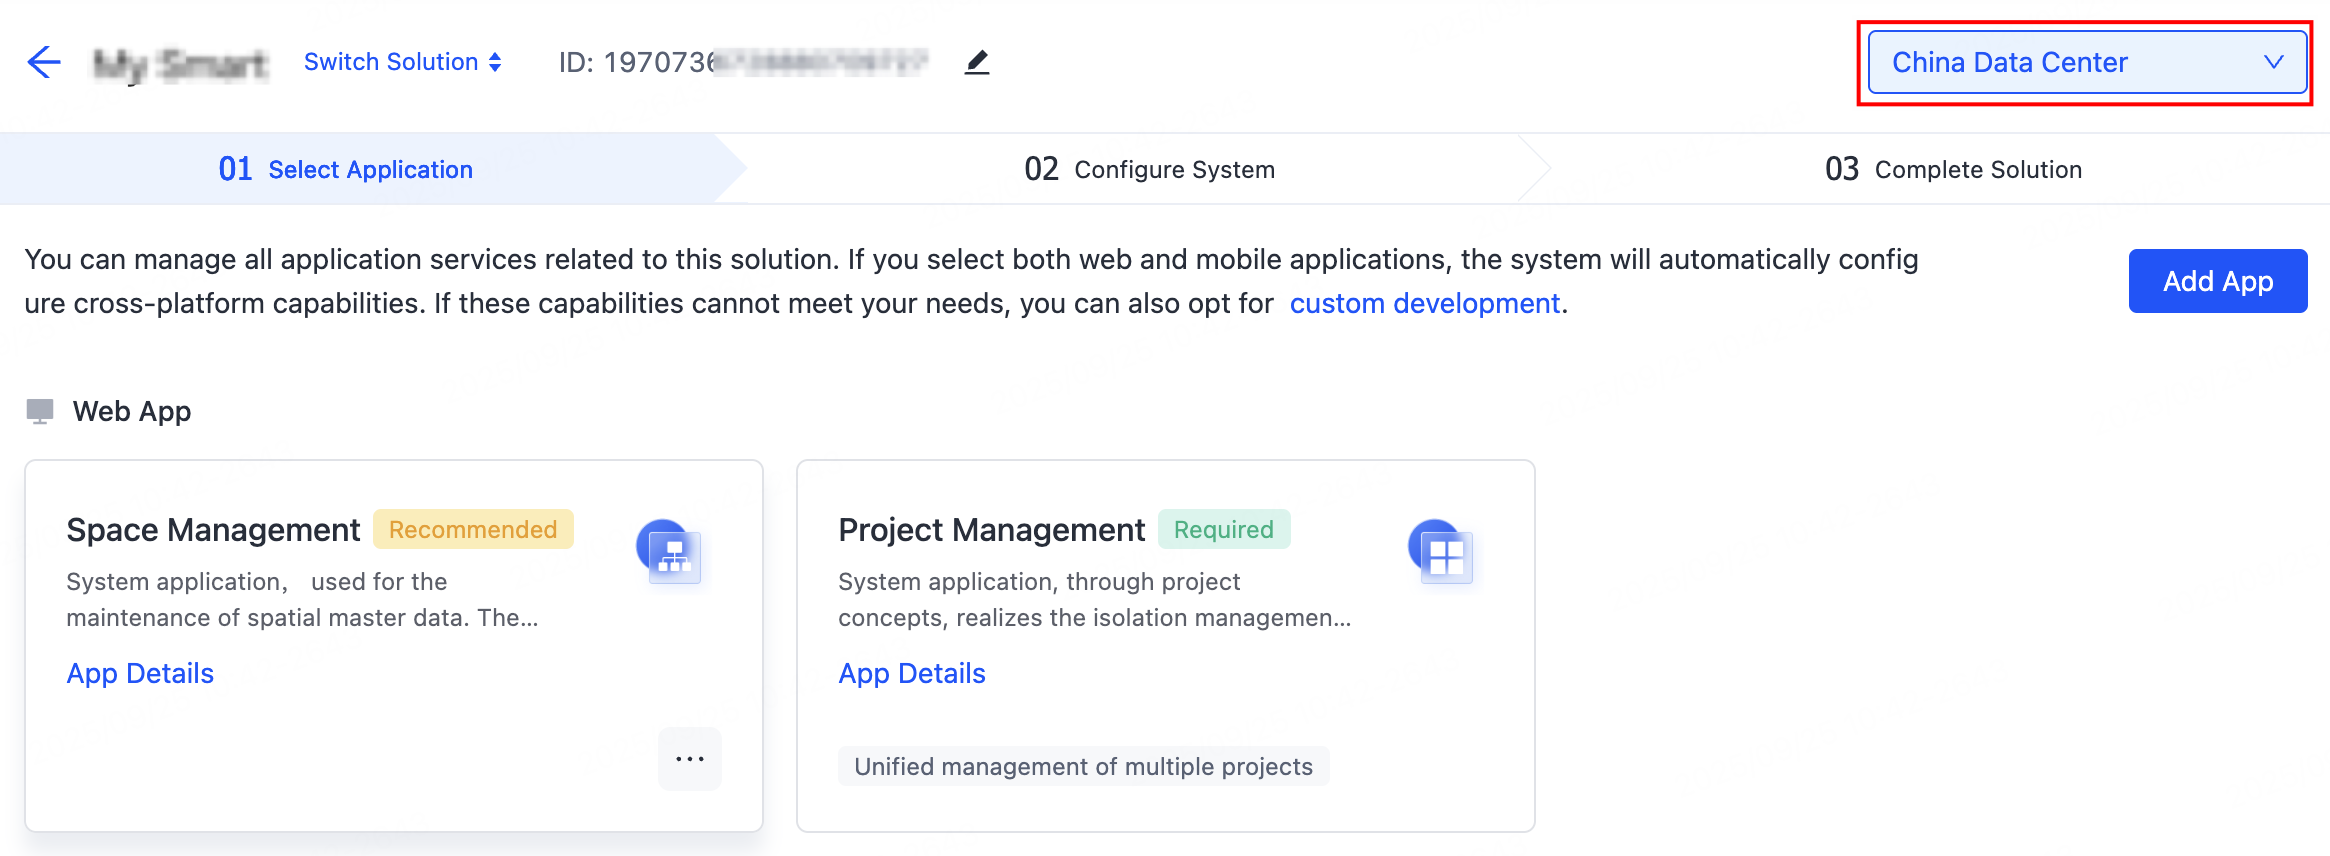Go to step 01 Select Application

pos(346,169)
